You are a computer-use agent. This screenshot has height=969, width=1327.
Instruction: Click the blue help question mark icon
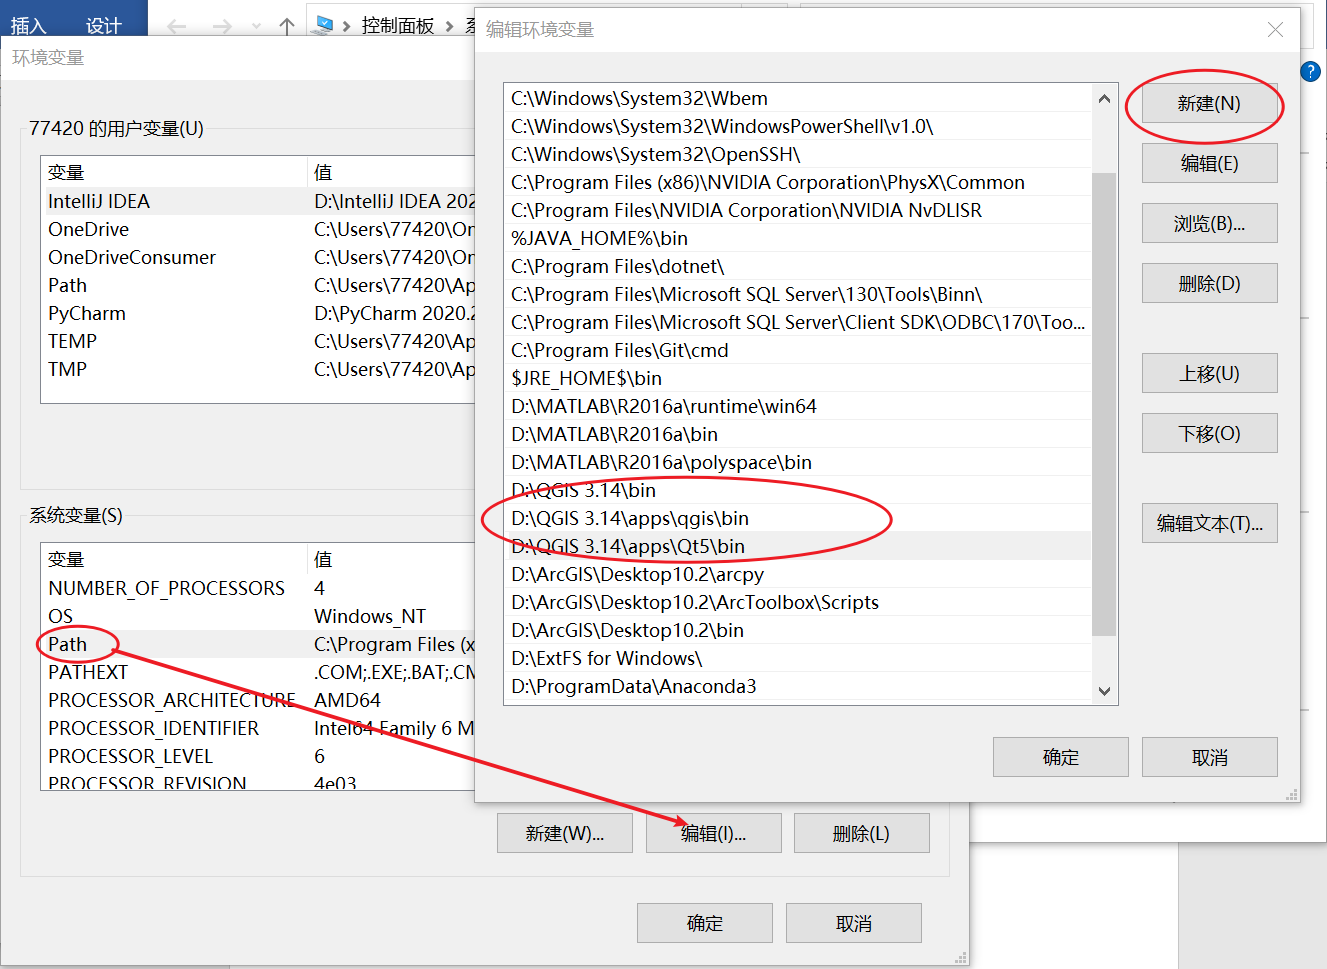(1311, 71)
